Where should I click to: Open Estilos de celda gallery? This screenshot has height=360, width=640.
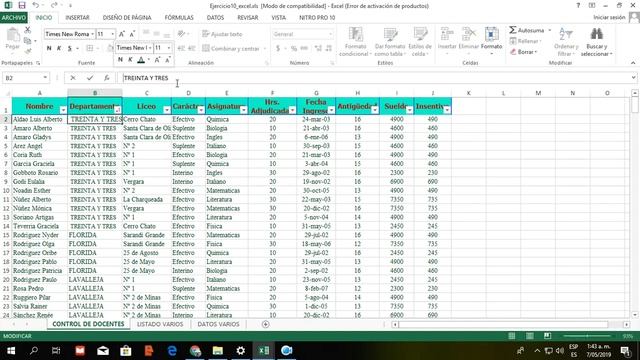coord(420,42)
